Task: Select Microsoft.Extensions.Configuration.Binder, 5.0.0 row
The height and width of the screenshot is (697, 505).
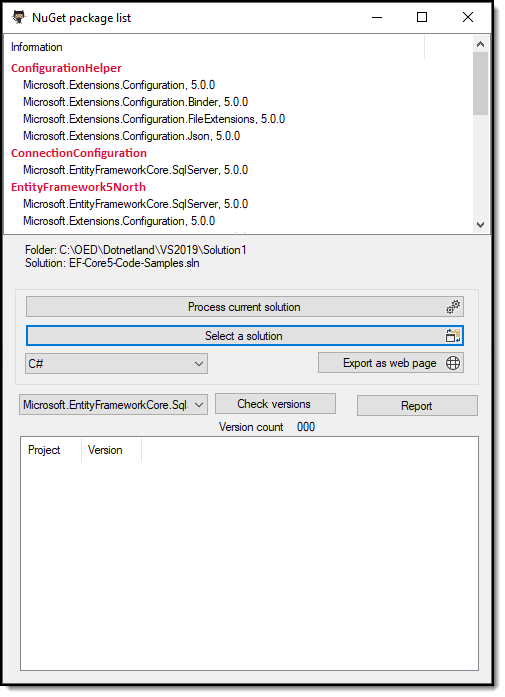Action: pos(136,102)
